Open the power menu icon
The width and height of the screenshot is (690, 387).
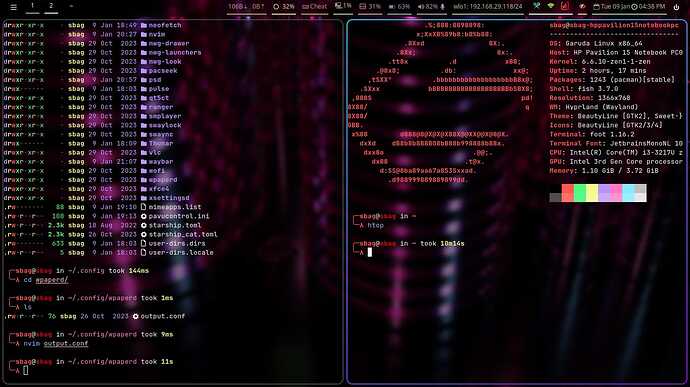coord(676,7)
